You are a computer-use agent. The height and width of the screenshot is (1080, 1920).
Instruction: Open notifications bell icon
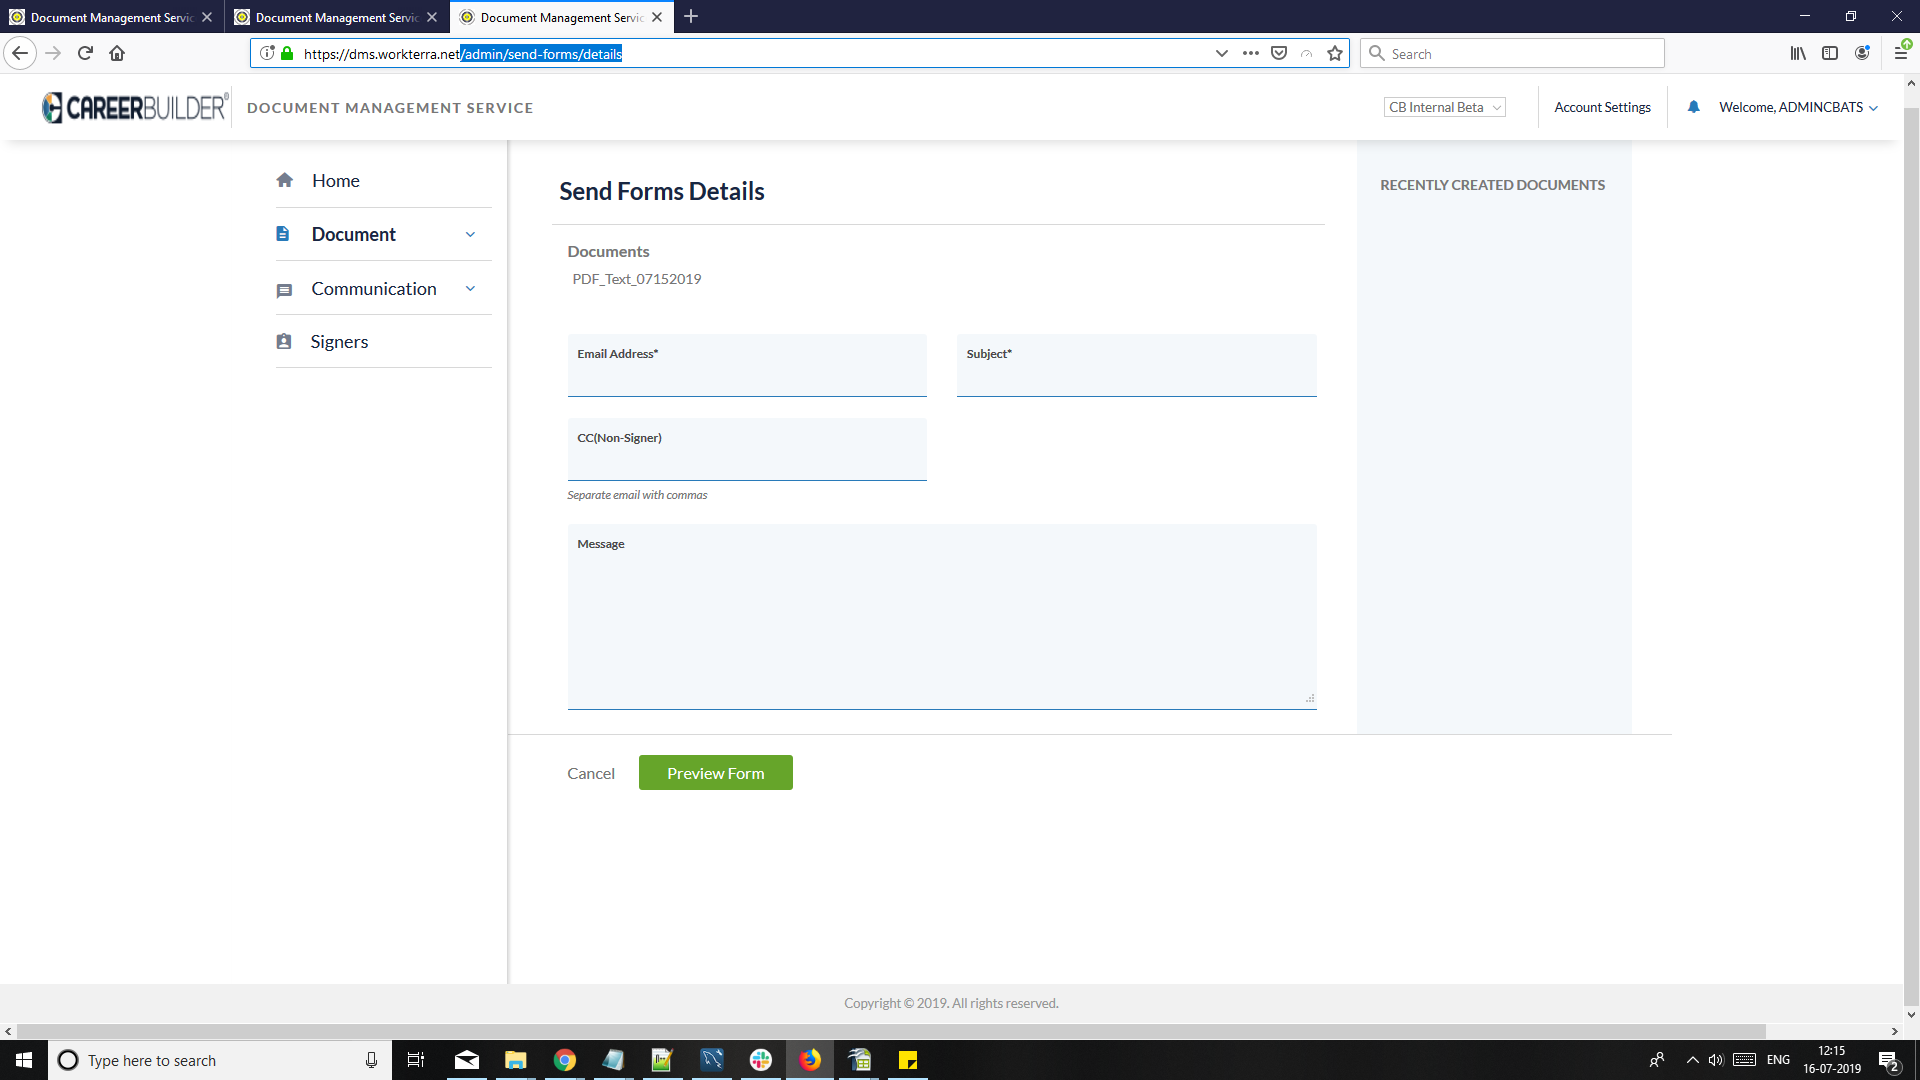click(x=1693, y=107)
